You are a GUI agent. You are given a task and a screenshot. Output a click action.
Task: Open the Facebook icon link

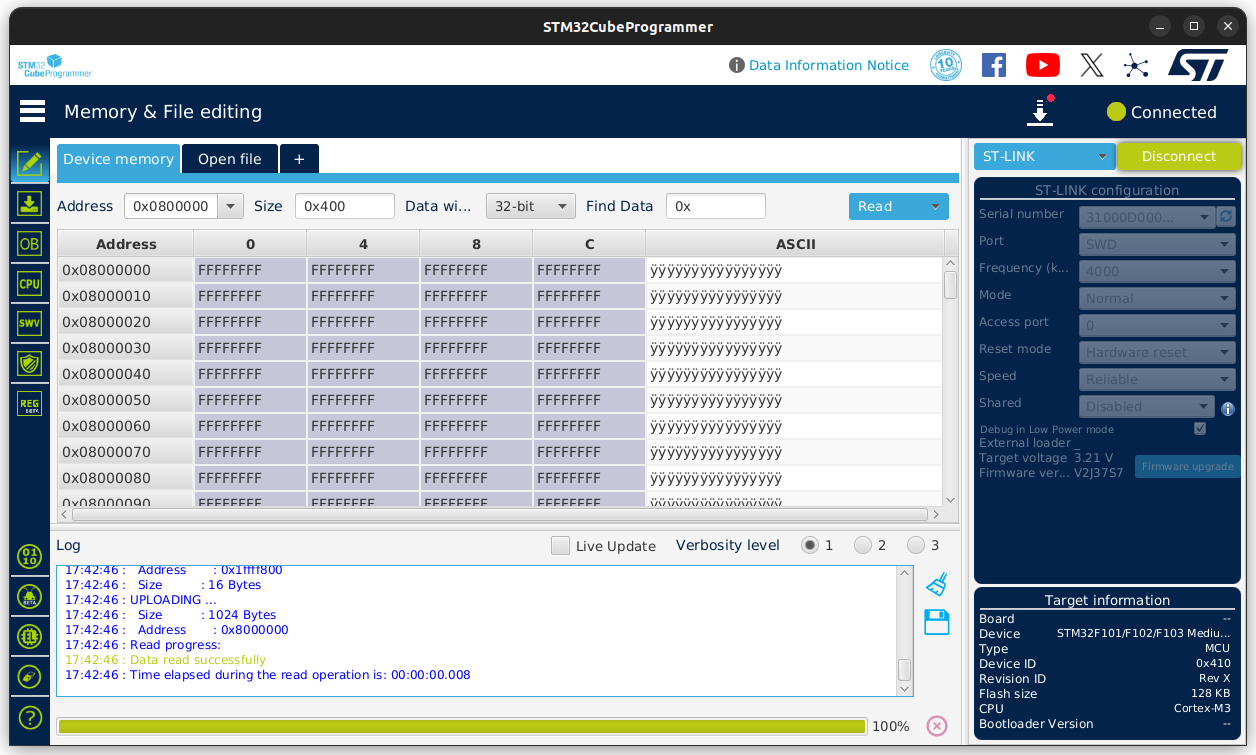click(994, 65)
